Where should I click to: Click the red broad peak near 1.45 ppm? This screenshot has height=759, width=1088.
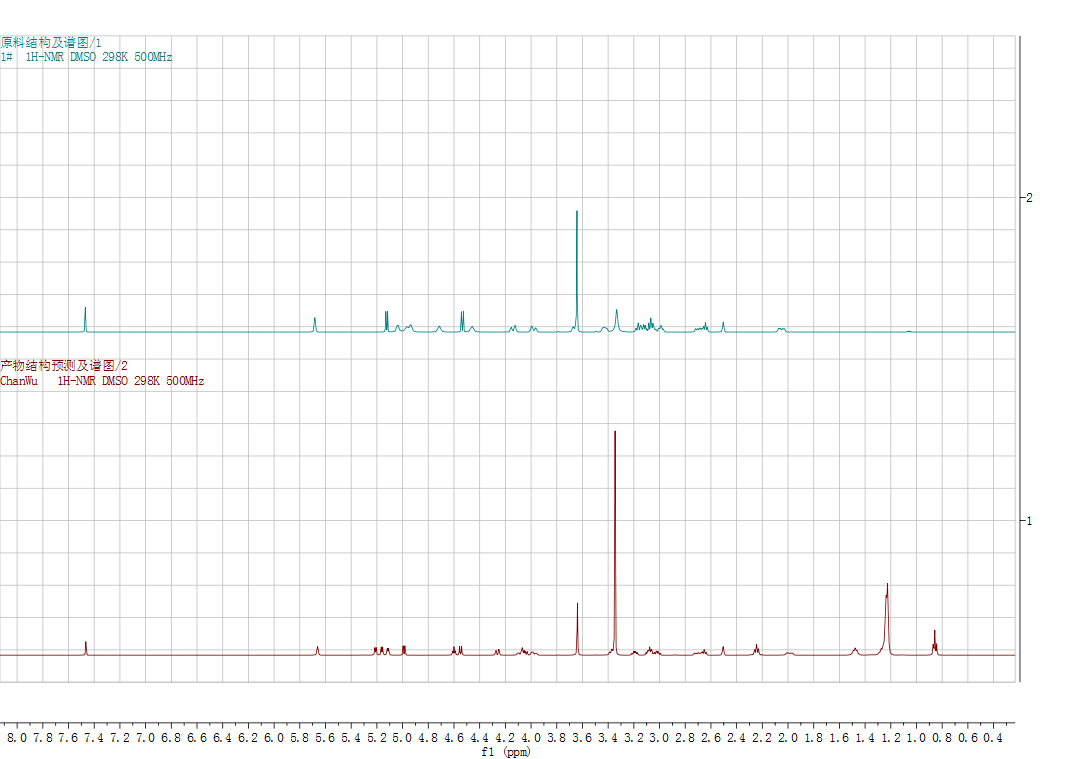click(x=855, y=651)
